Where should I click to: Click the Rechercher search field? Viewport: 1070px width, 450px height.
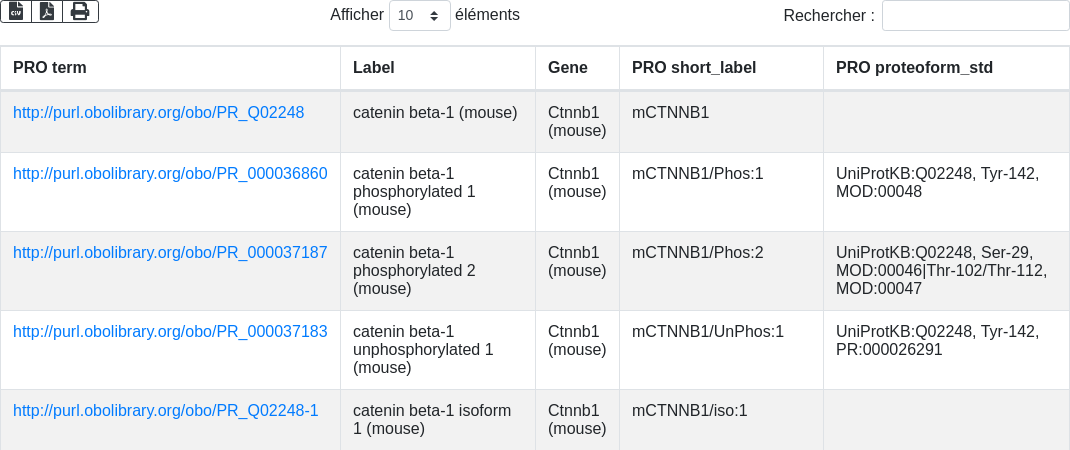point(975,16)
